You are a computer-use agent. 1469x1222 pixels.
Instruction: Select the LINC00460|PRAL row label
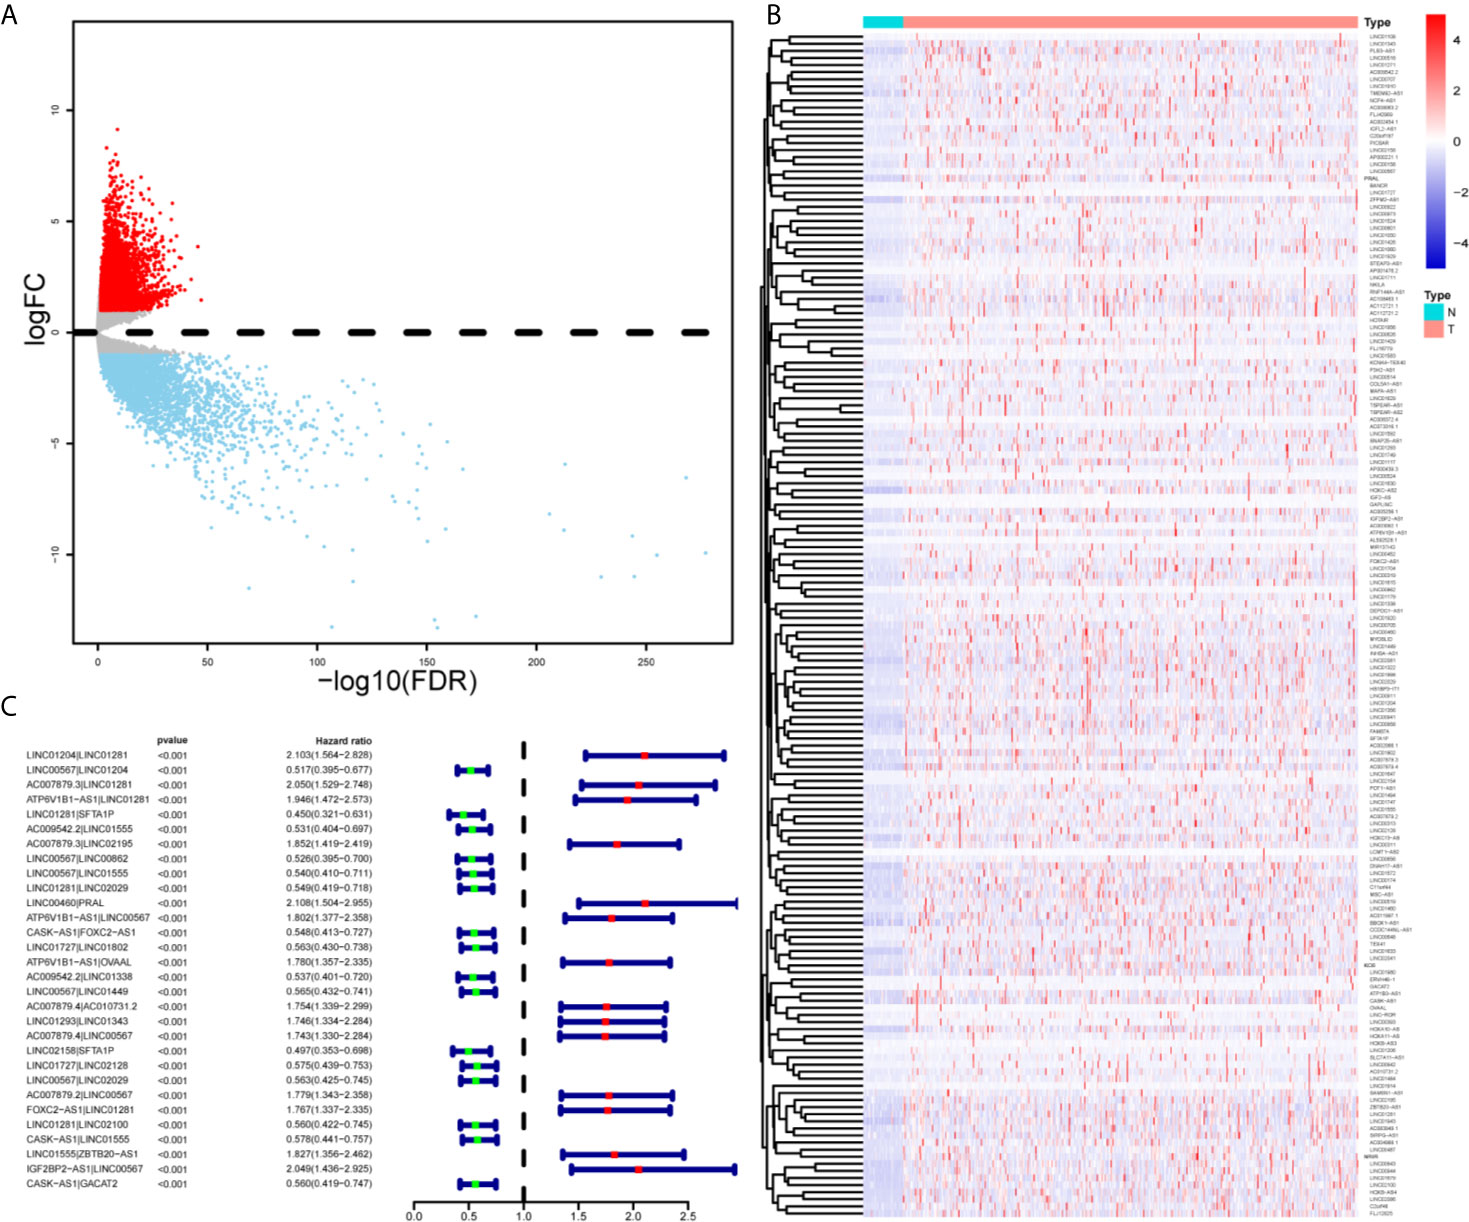click(x=65, y=903)
